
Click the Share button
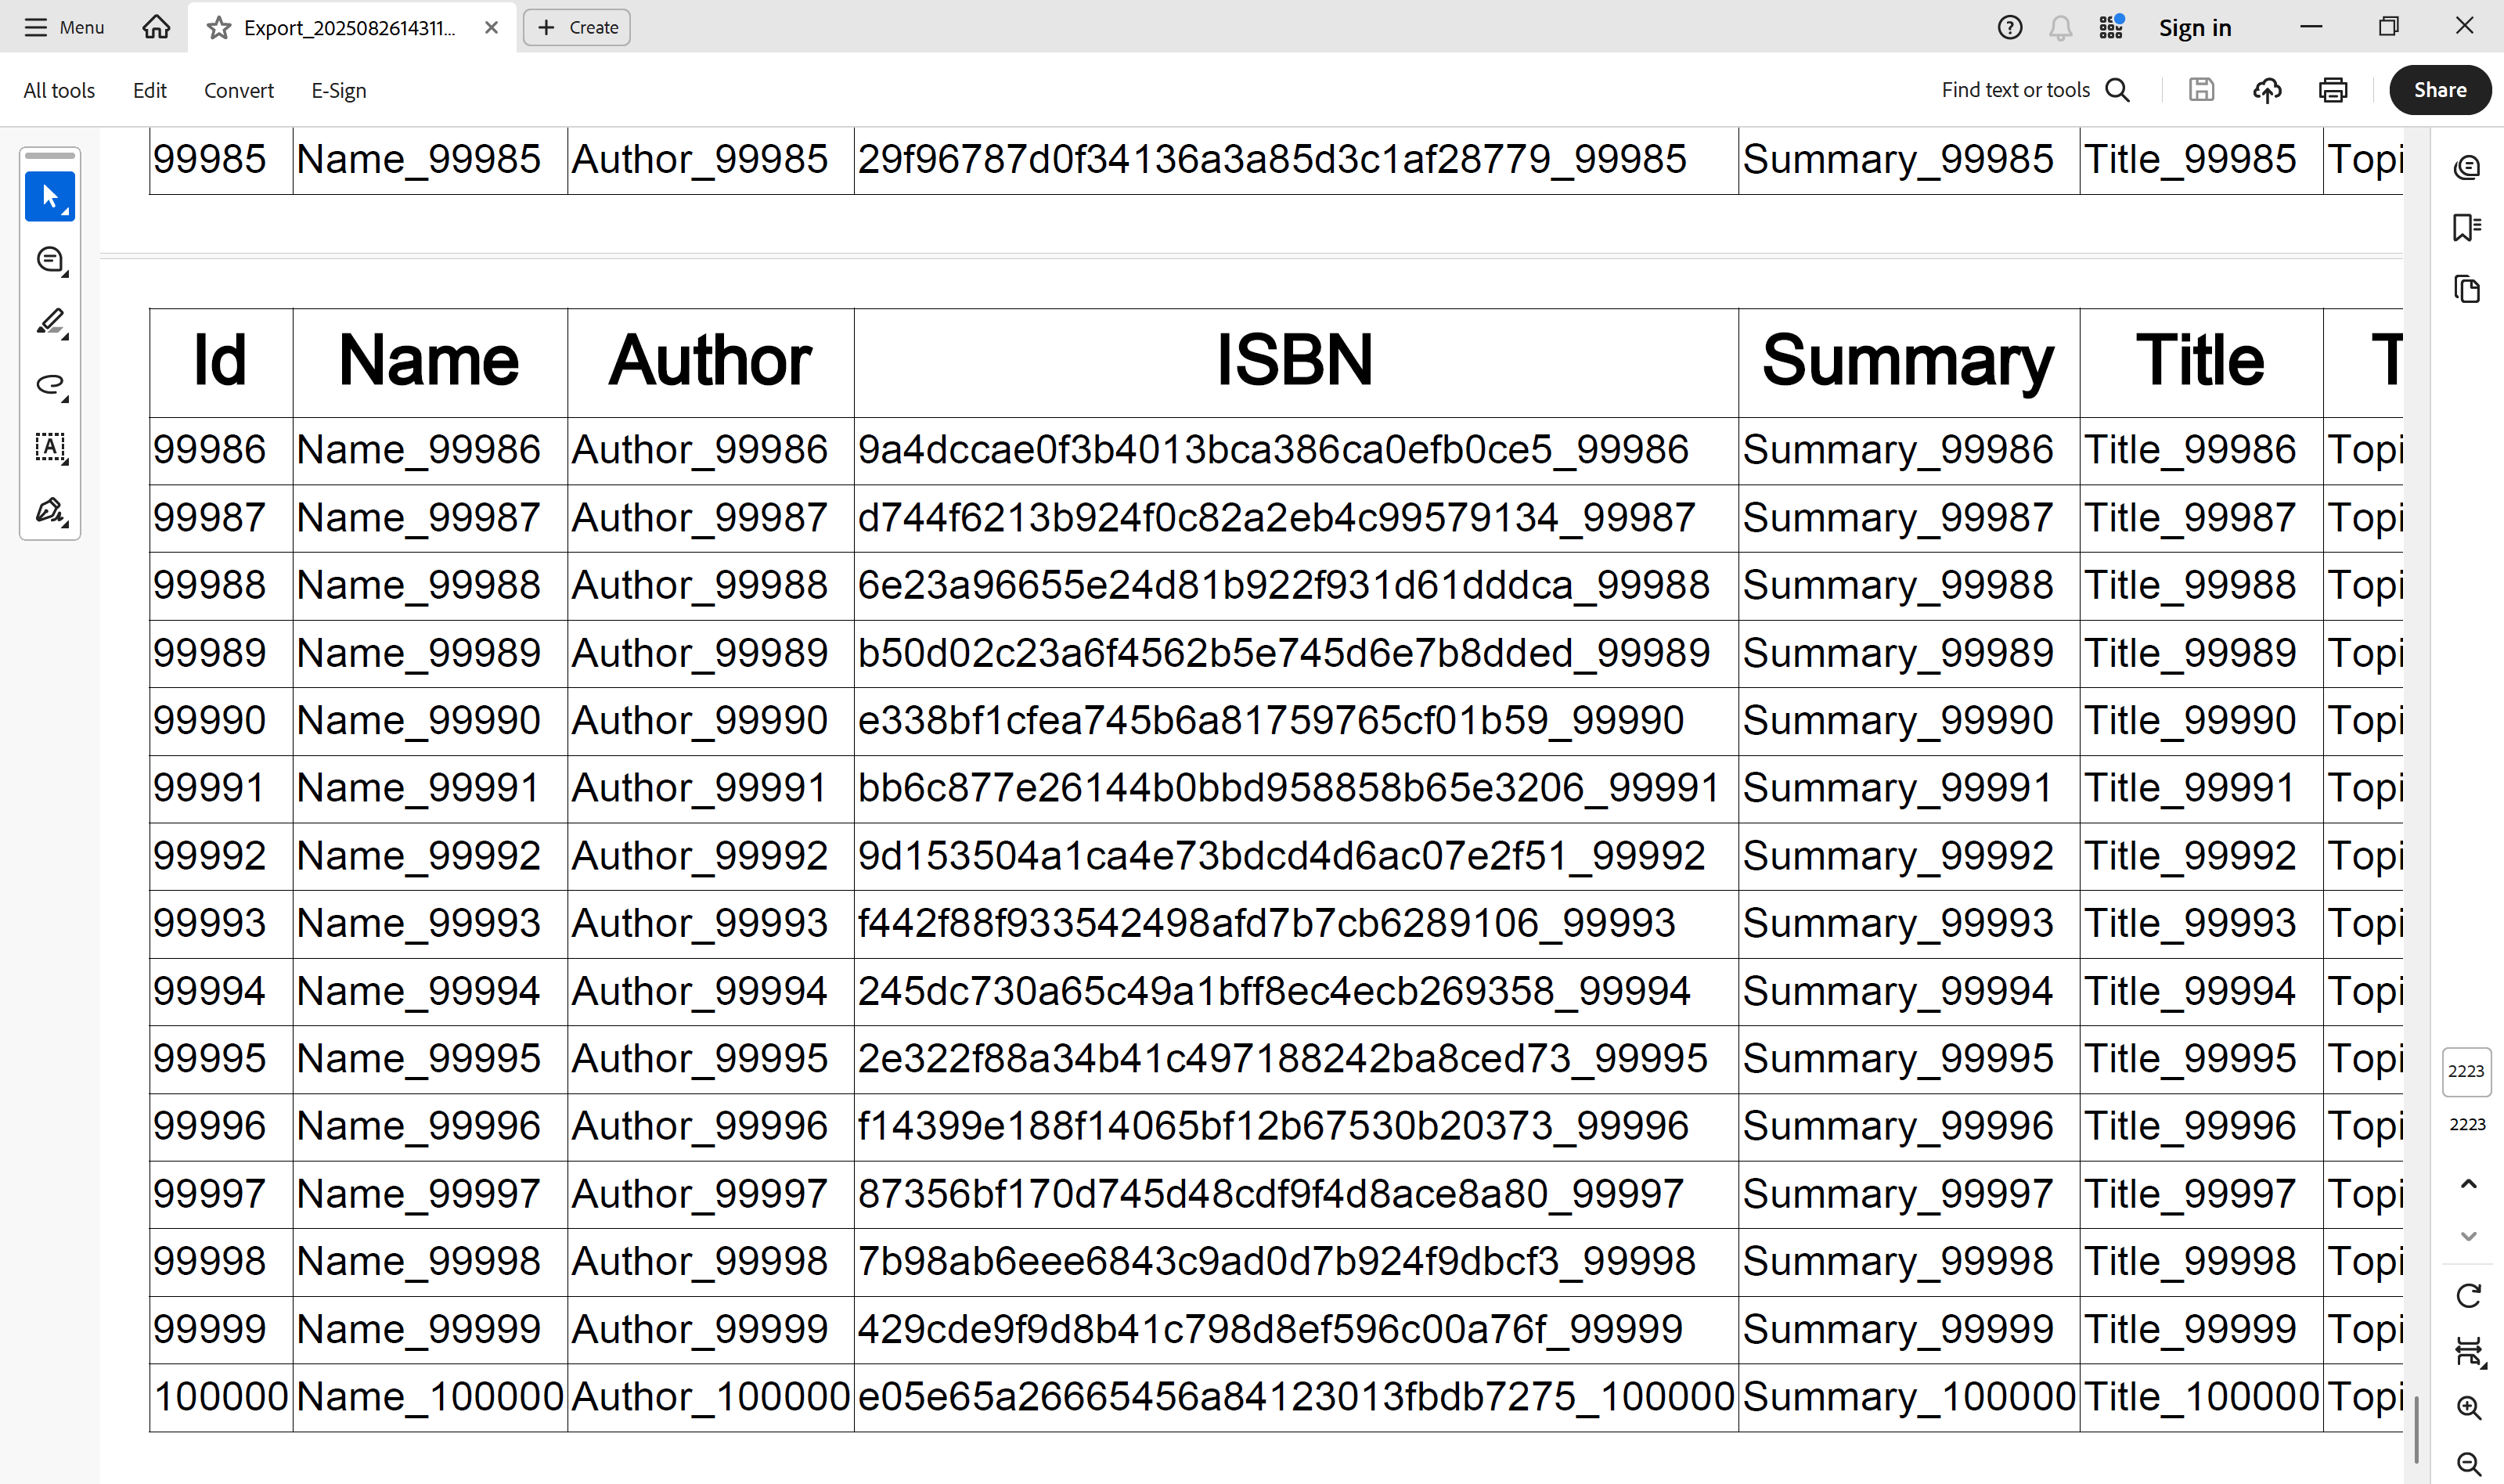click(2439, 90)
